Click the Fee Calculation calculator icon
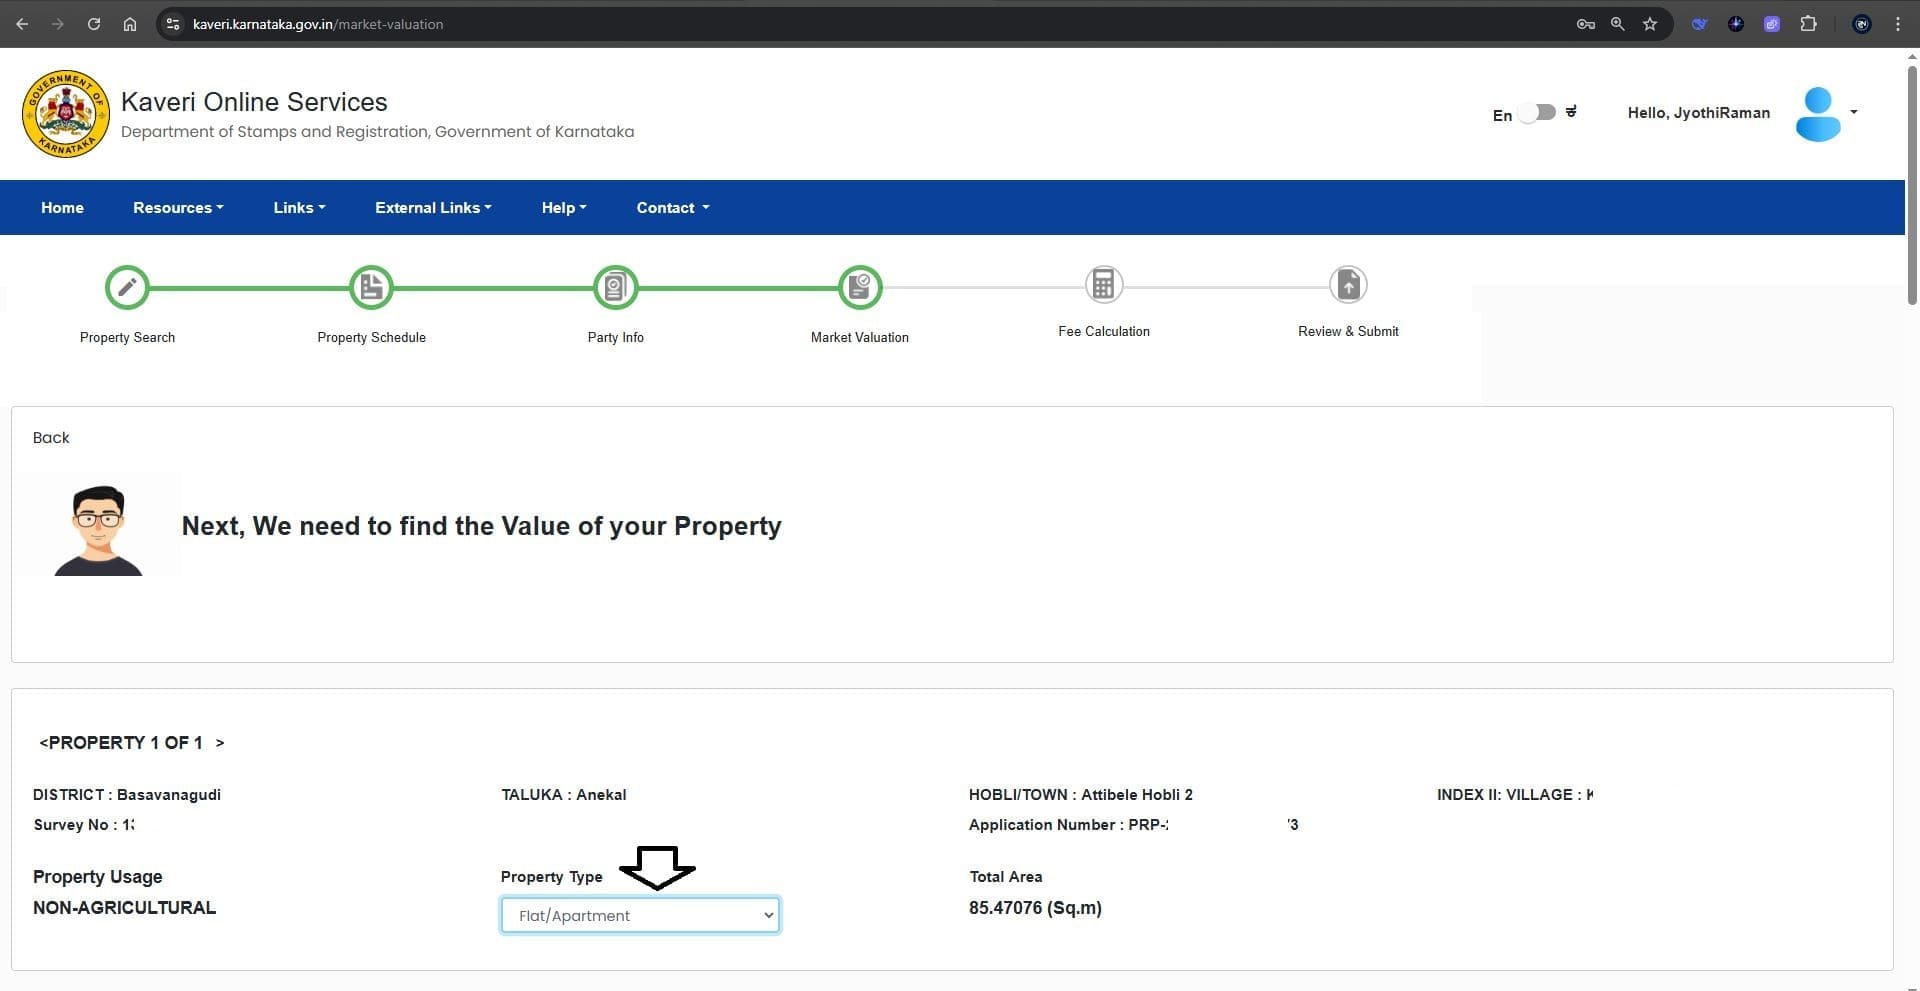This screenshot has width=1920, height=991. coord(1103,285)
